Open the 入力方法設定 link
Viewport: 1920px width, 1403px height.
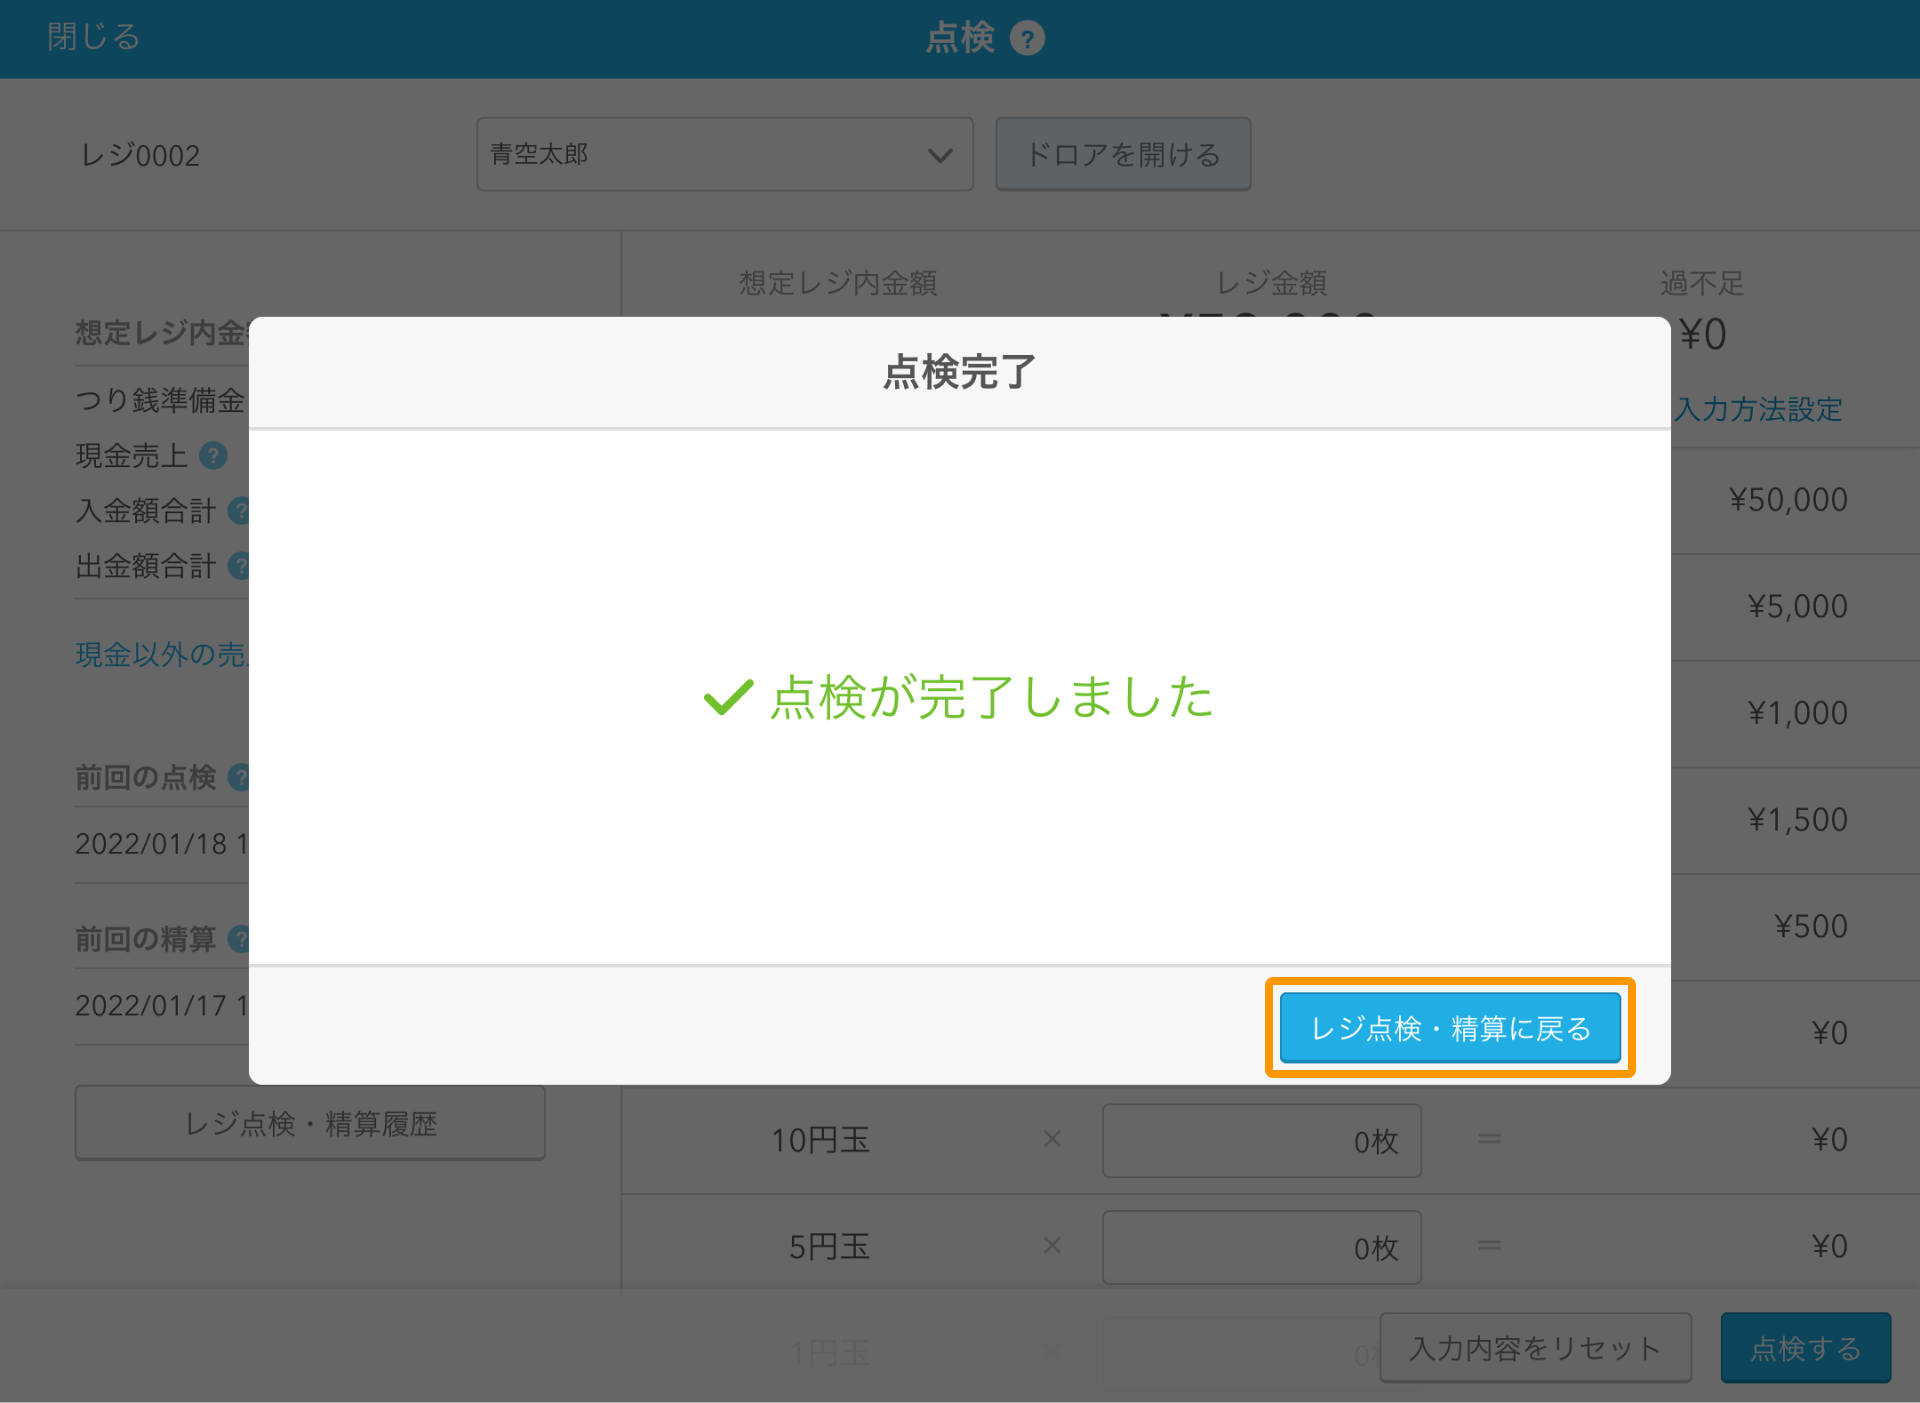tap(1759, 409)
